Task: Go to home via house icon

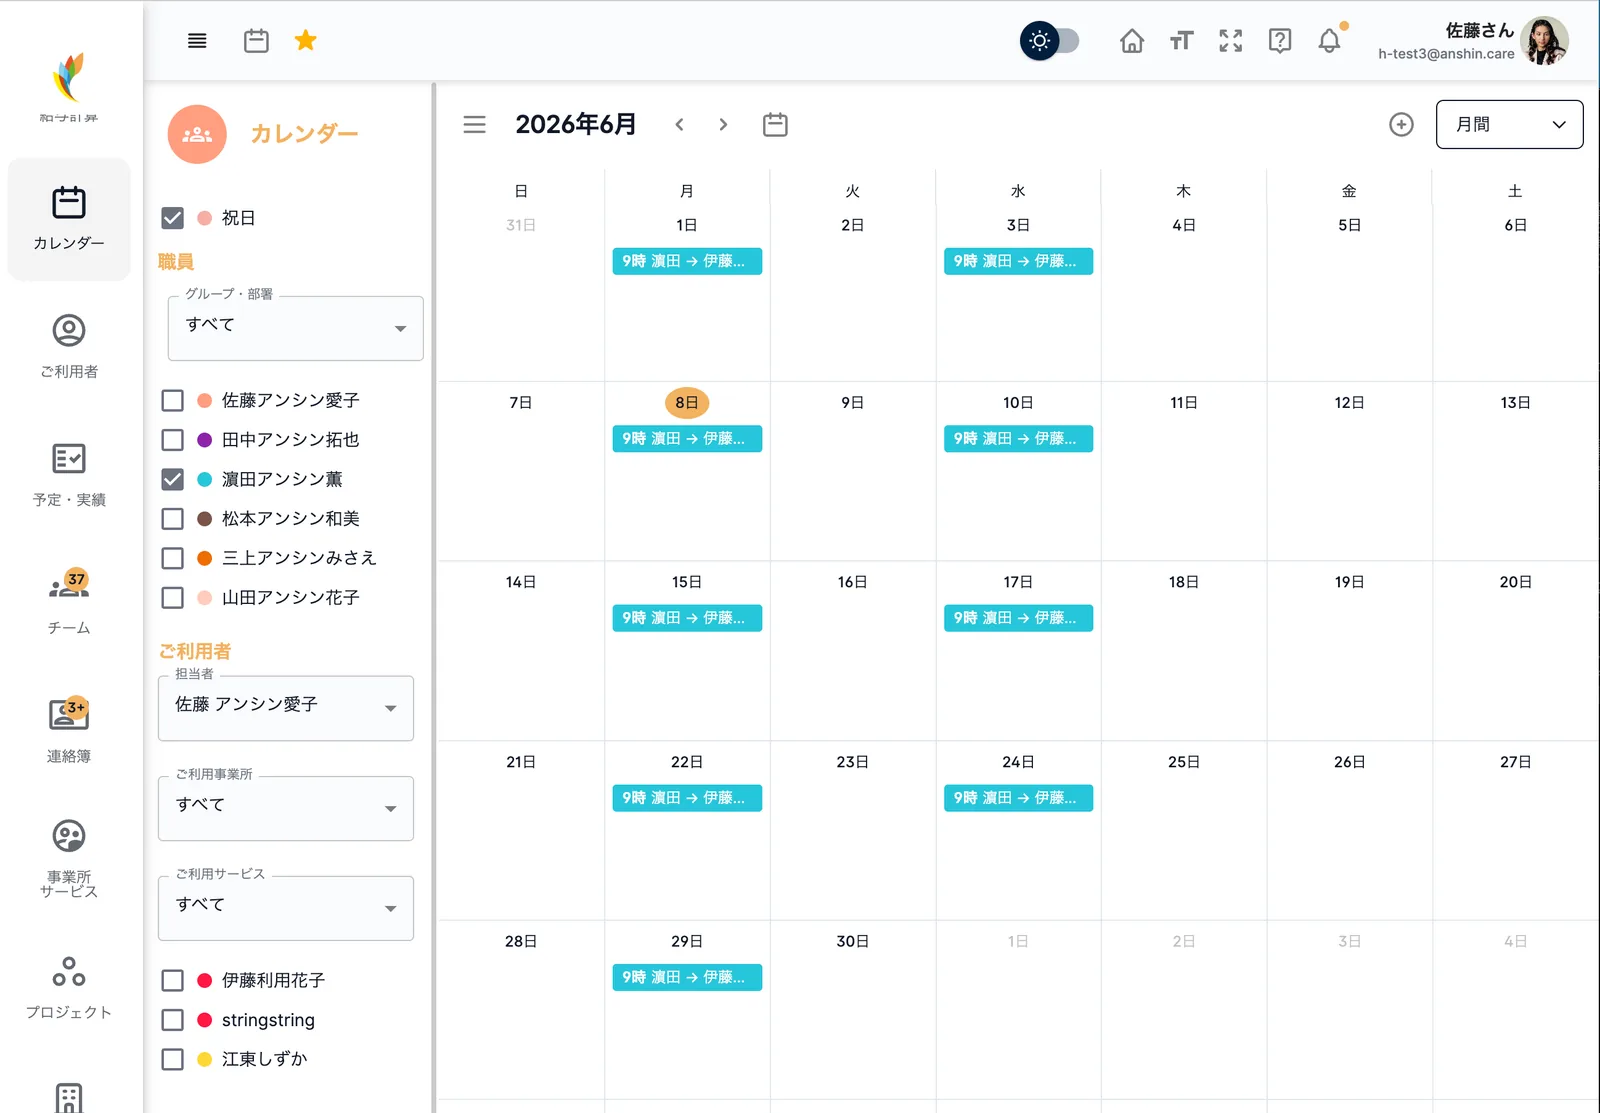Action: [1132, 41]
